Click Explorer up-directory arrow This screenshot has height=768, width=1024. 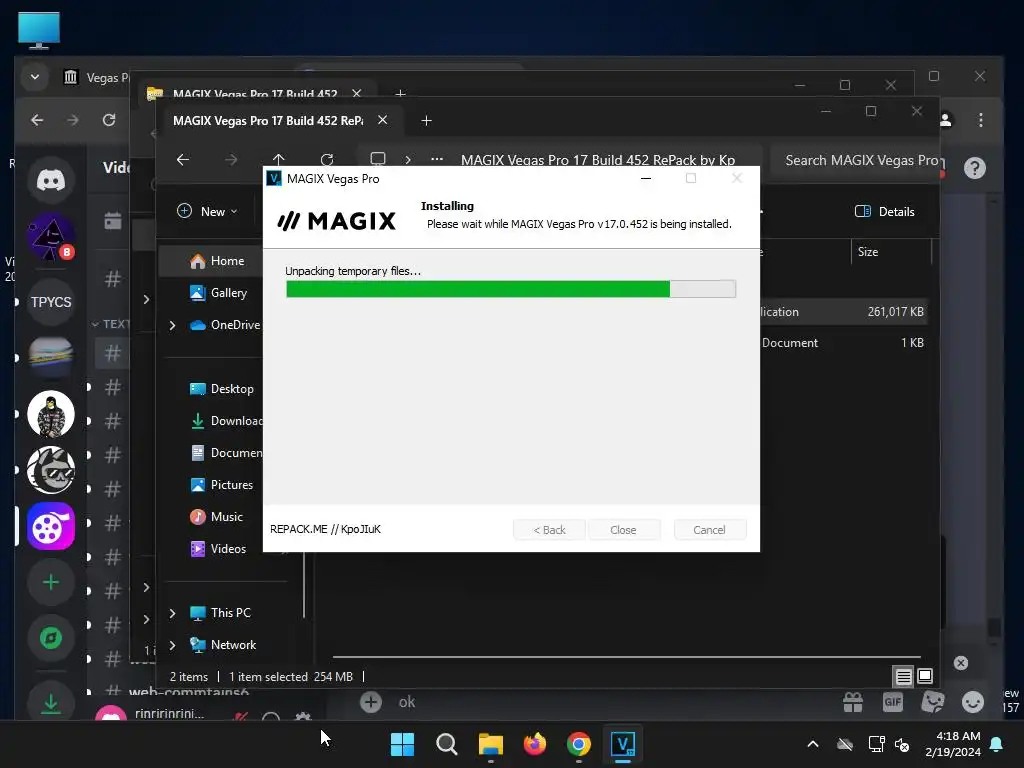pyautogui.click(x=279, y=159)
